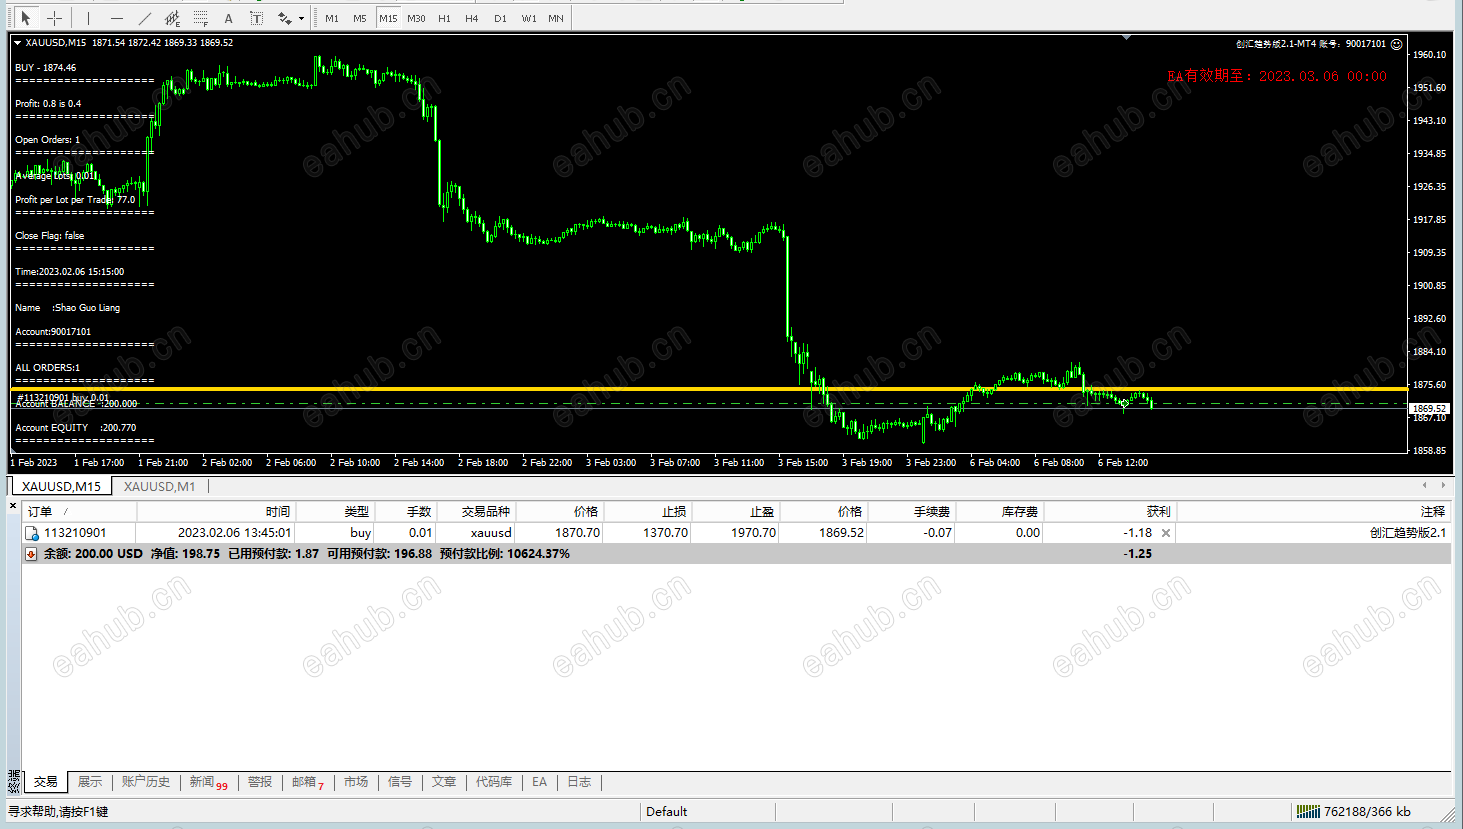Click order 113210901 document icon

pyautogui.click(x=32, y=533)
